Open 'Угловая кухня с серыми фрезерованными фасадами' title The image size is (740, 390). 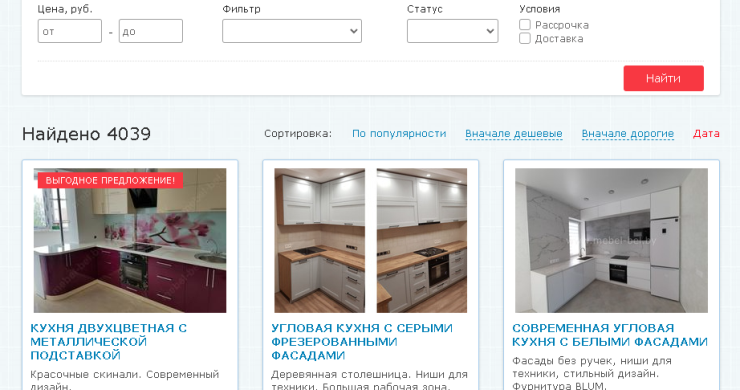[362, 341]
